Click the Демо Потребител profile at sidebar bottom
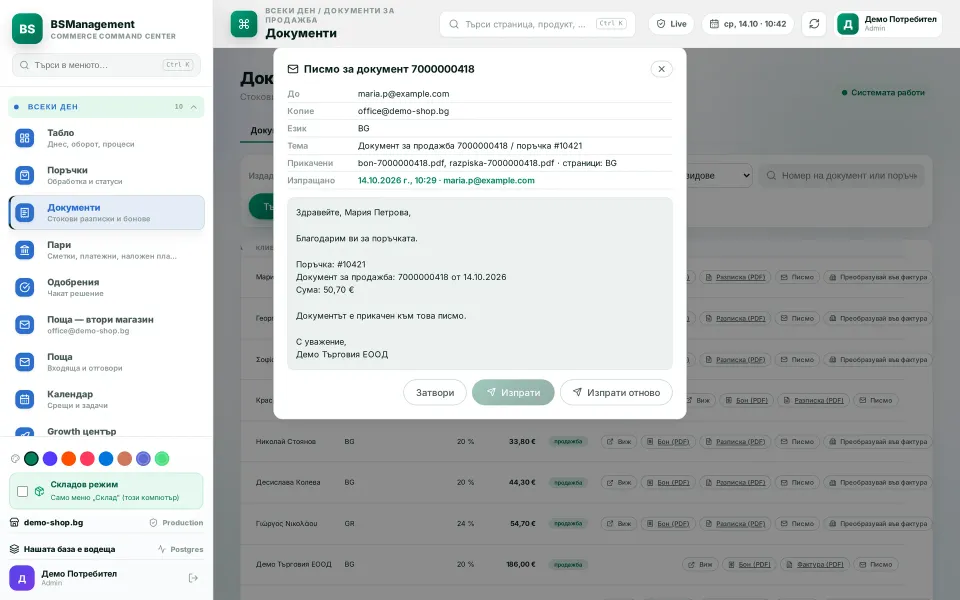This screenshot has height=600, width=960. click(106, 578)
